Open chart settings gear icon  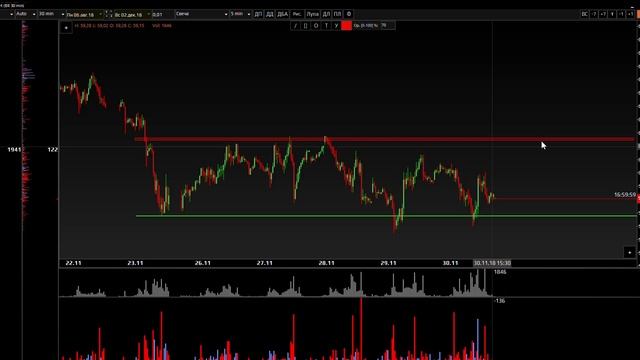349,14
